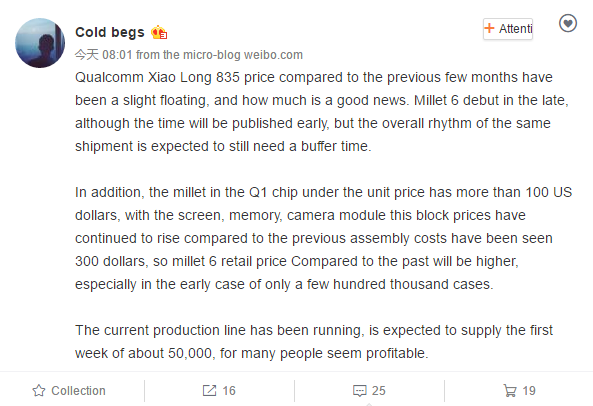
Task: Open Cold begs profile avatar
Action: 40,43
